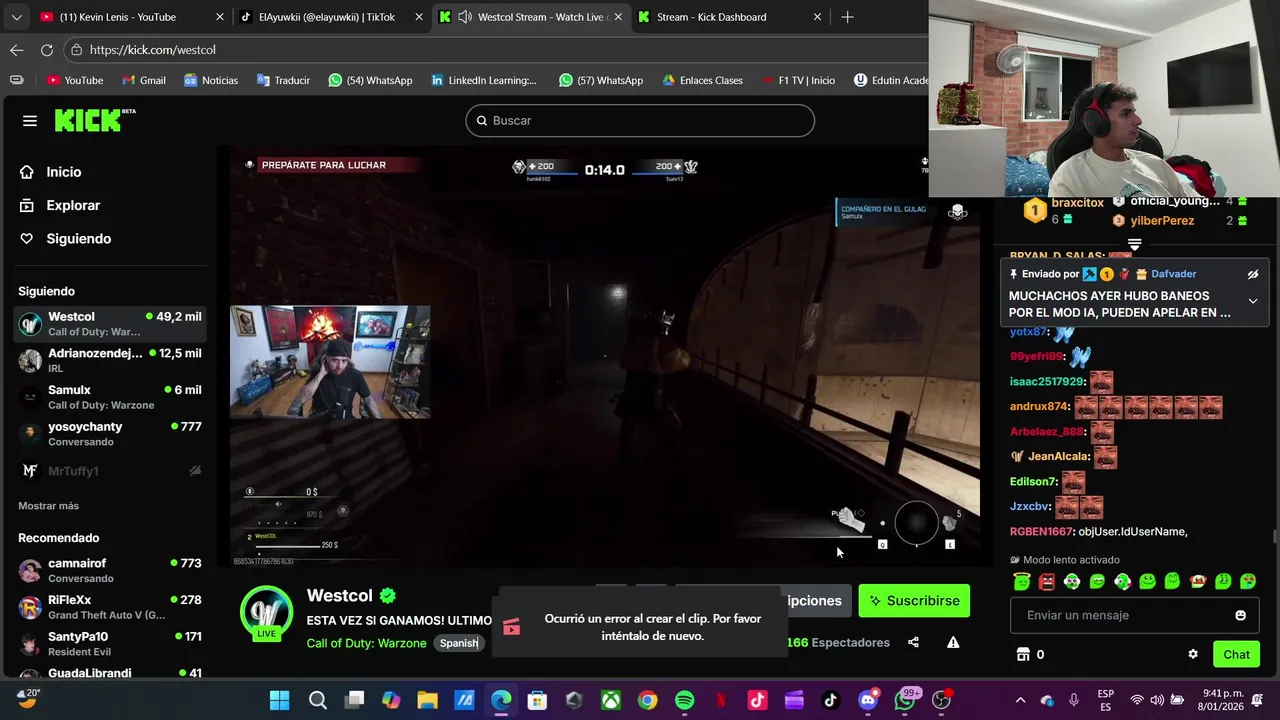Insert the first green emote from the quick emote row

coord(1021,581)
